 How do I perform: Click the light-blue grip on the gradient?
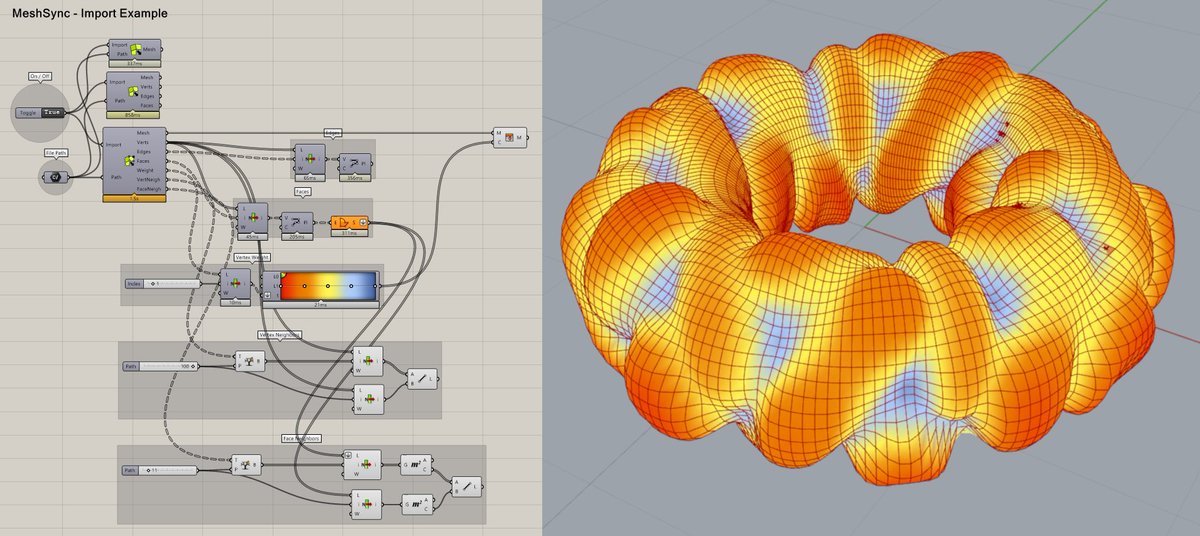(x=352, y=284)
